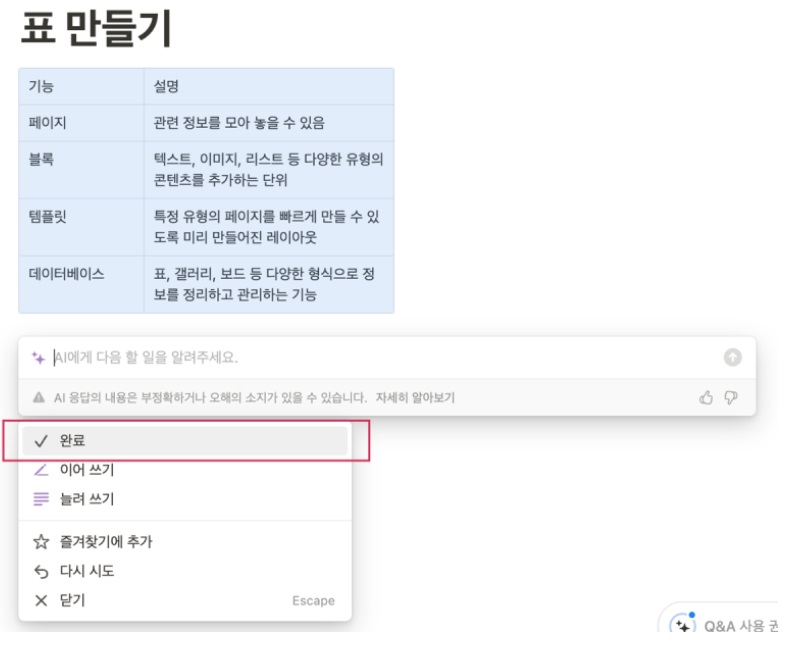Click the pencil icon beside 이어 쓰기
Image resolution: width=792 pixels, height=647 pixels.
point(41,470)
